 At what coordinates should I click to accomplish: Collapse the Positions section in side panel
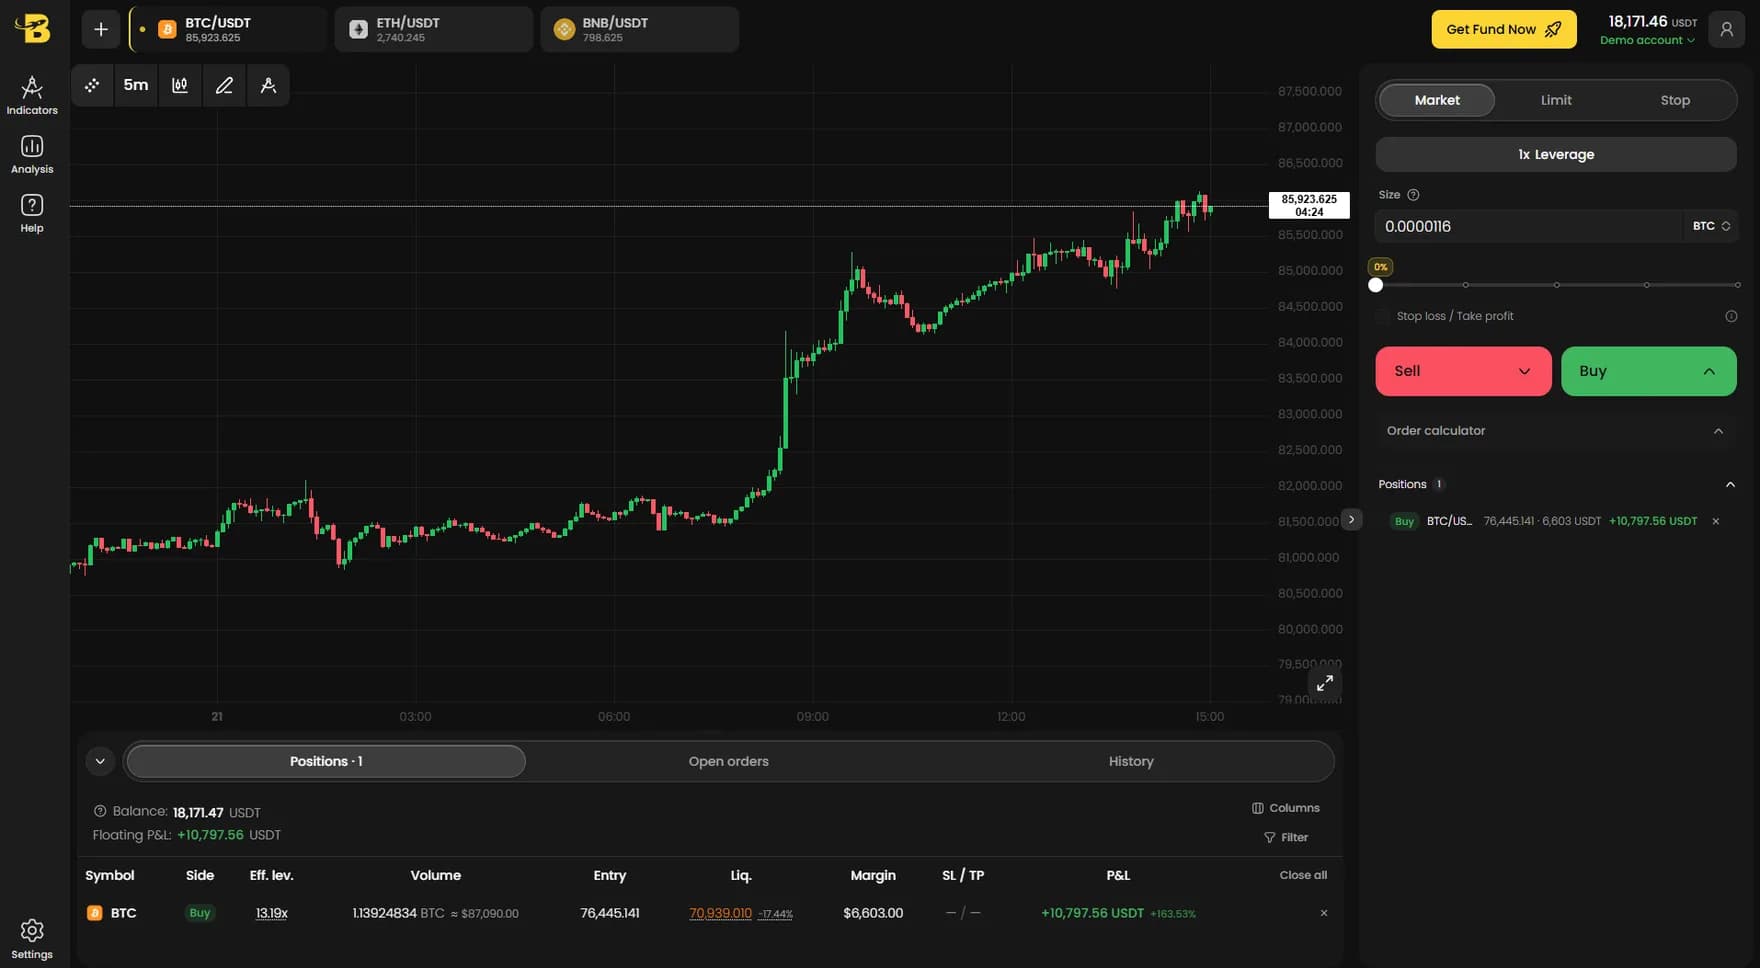pos(1730,484)
